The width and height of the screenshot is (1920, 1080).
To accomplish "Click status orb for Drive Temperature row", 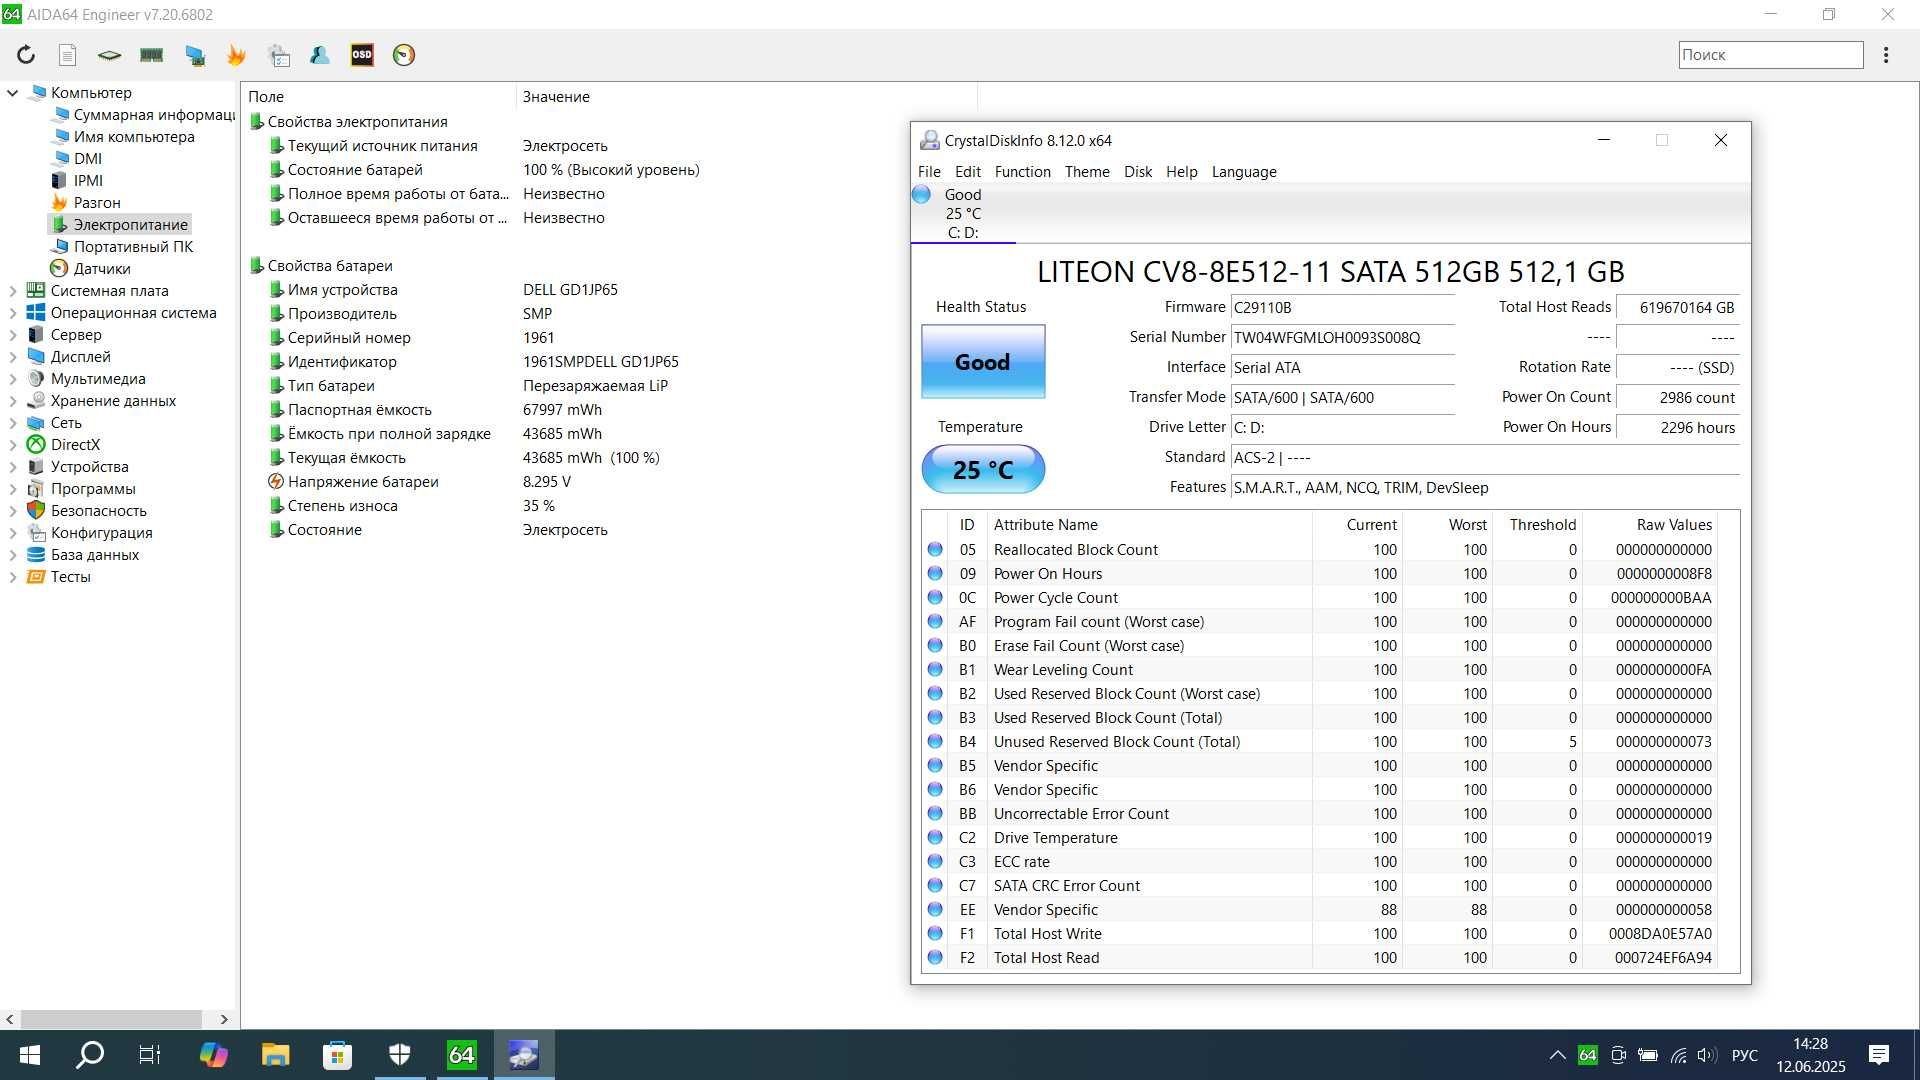I will pos(935,837).
